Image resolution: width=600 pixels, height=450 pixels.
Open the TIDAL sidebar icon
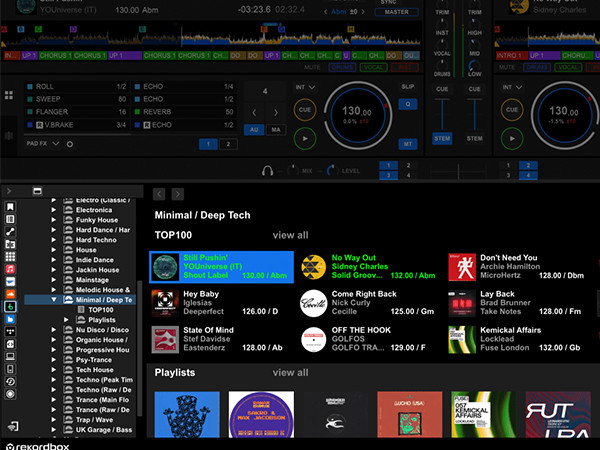coord(10,331)
